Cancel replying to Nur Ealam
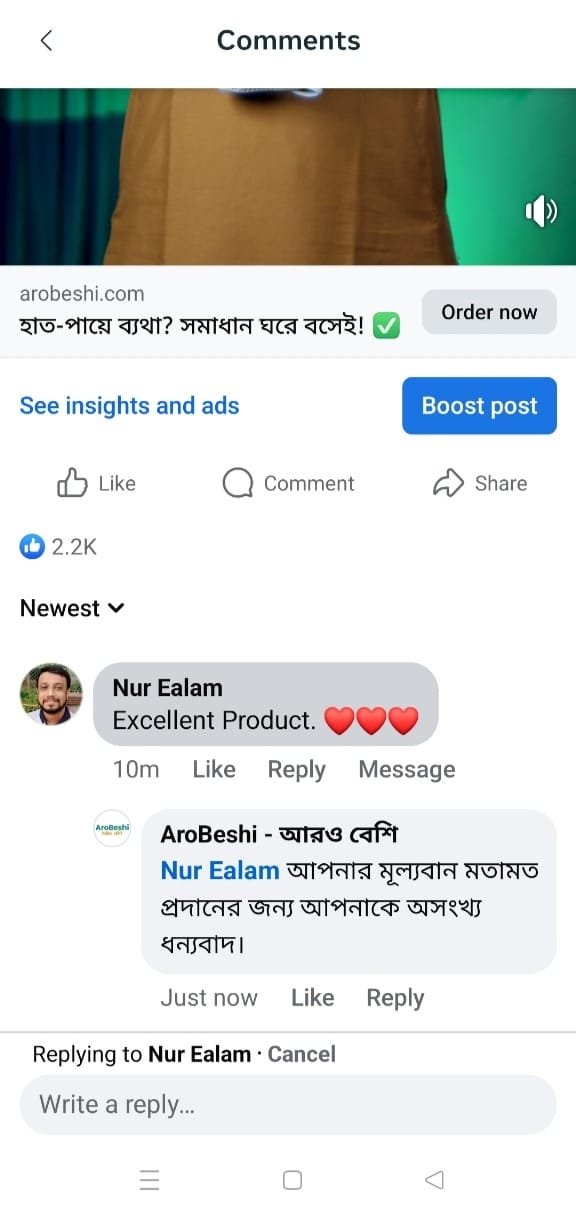576x1215 pixels. 301,1054
